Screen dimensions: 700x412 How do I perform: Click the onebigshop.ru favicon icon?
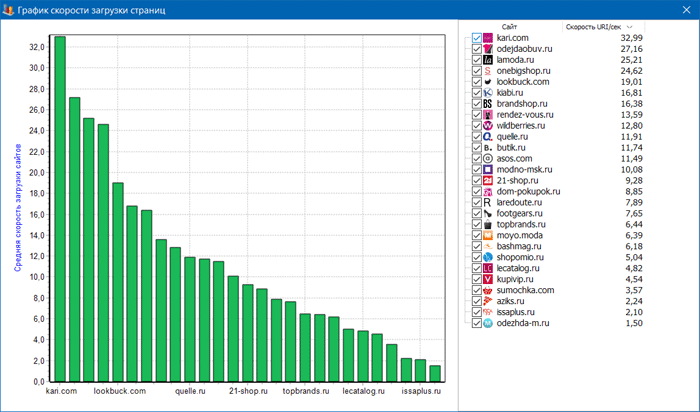[488, 71]
